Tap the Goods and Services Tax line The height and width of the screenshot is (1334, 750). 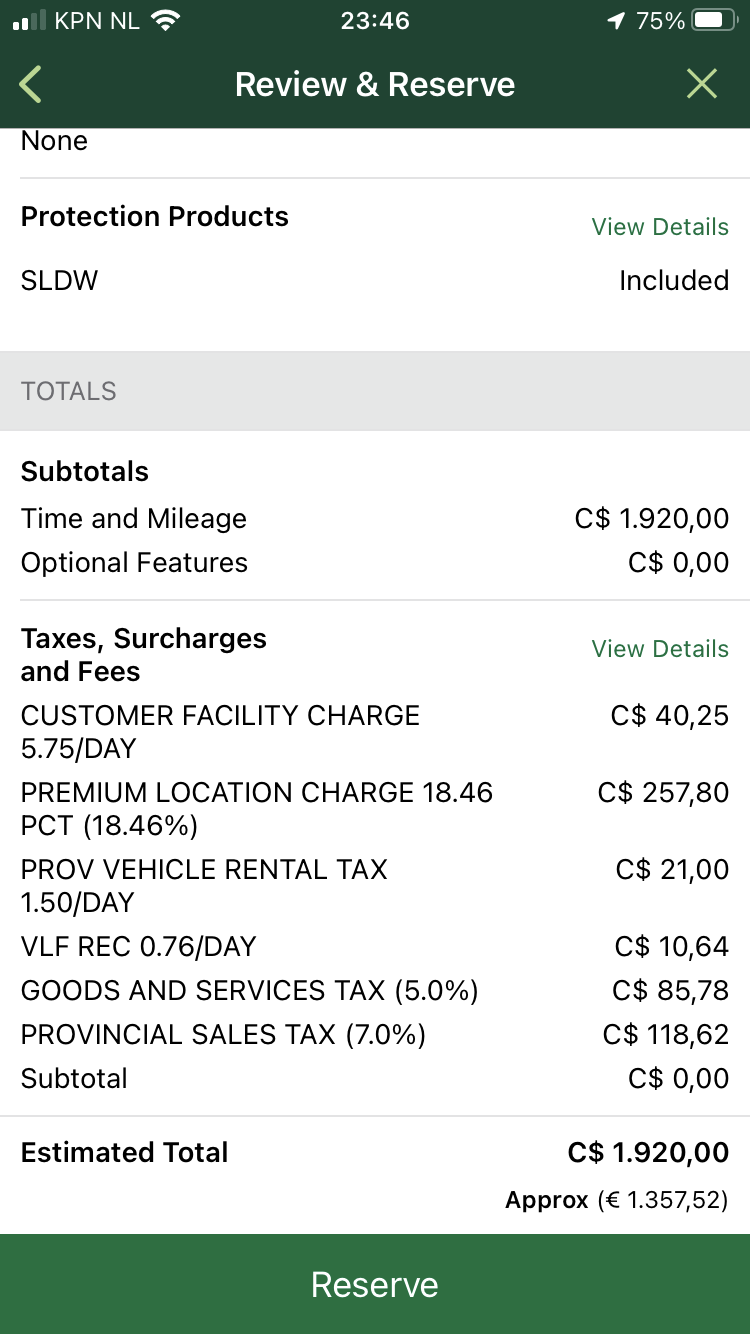click(x=375, y=991)
